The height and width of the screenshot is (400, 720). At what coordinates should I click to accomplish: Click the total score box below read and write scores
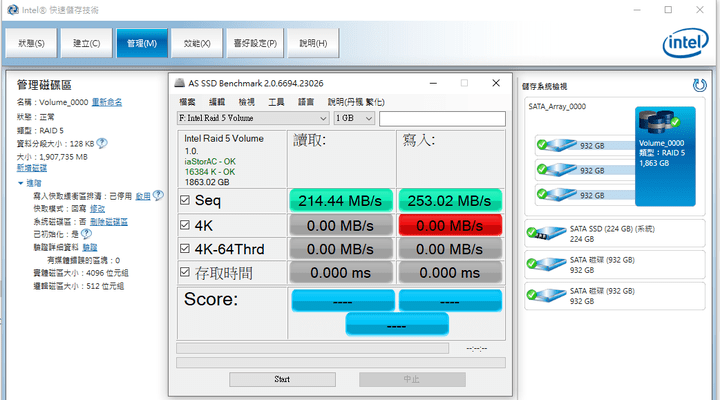(397, 325)
